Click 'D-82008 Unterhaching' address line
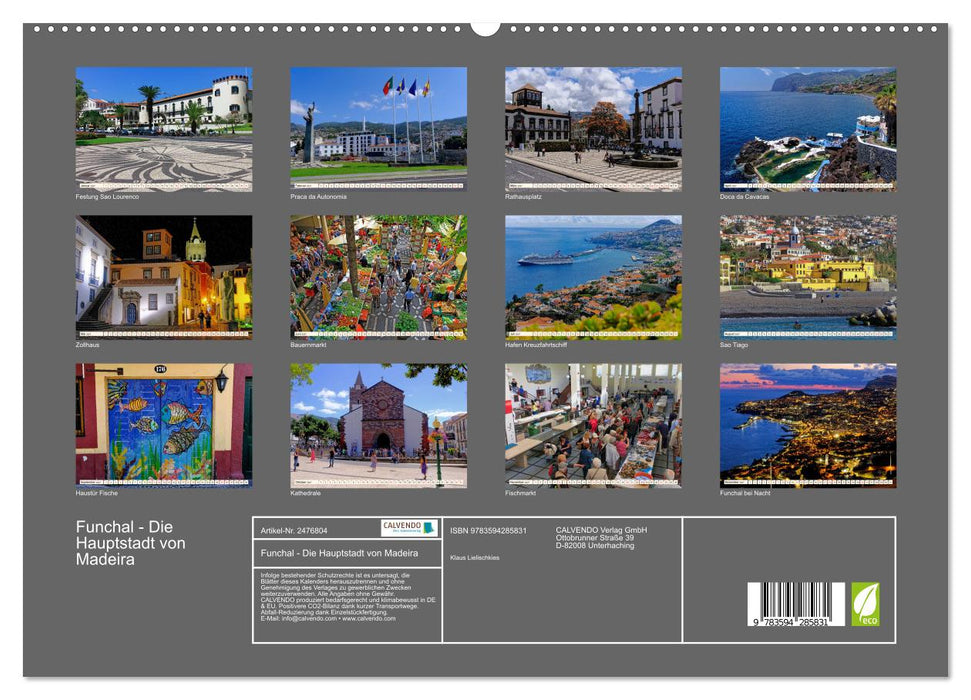This screenshot has width=971, height=700. click(594, 546)
